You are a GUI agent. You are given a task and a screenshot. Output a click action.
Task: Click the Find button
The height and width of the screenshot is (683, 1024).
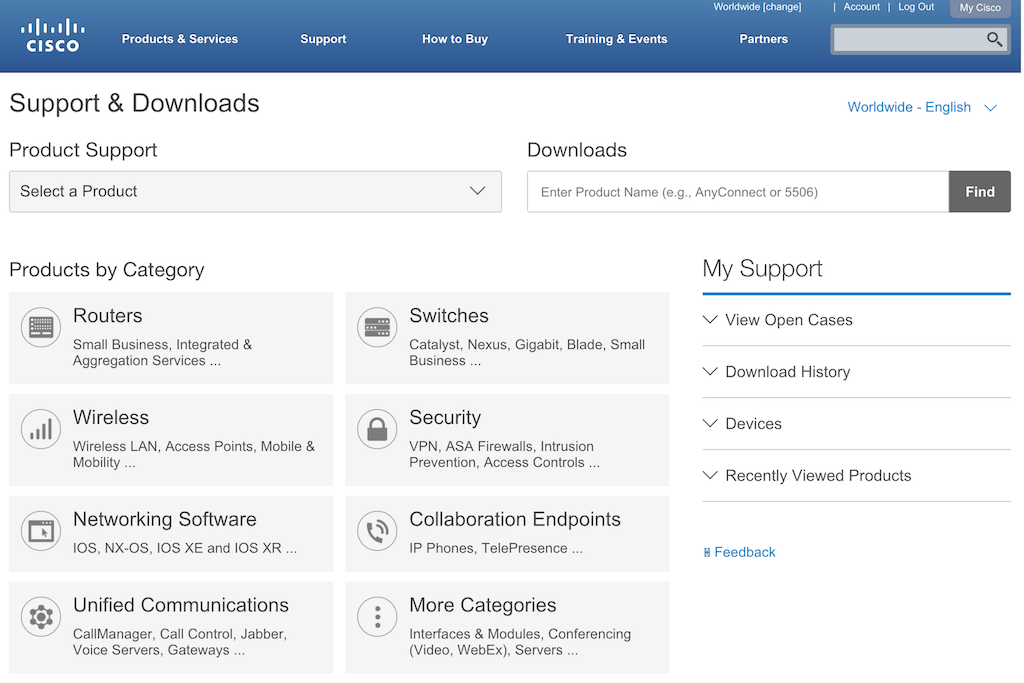980,192
